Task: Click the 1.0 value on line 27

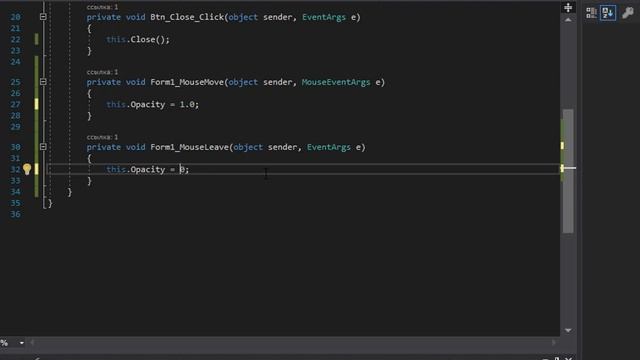Action: point(187,104)
